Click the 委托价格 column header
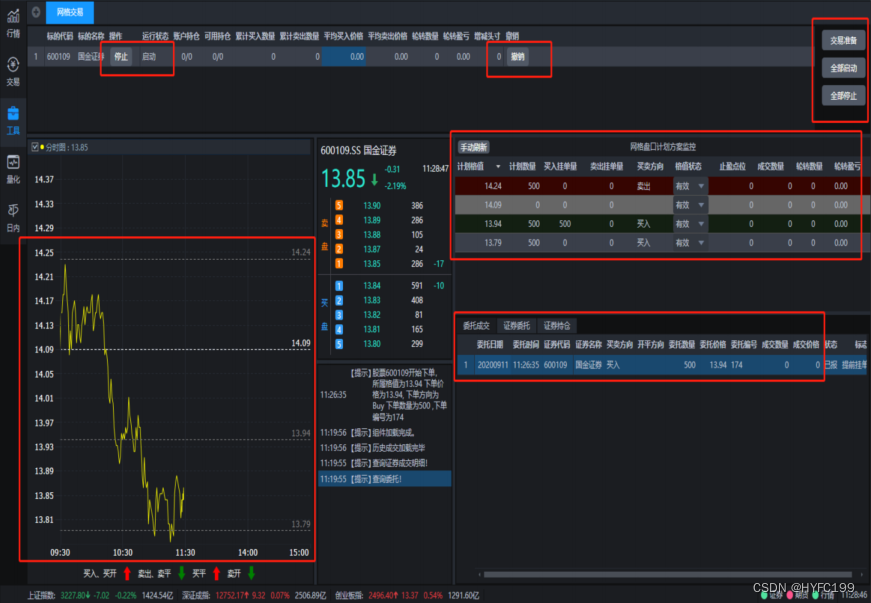The image size is (871, 603). [713, 345]
